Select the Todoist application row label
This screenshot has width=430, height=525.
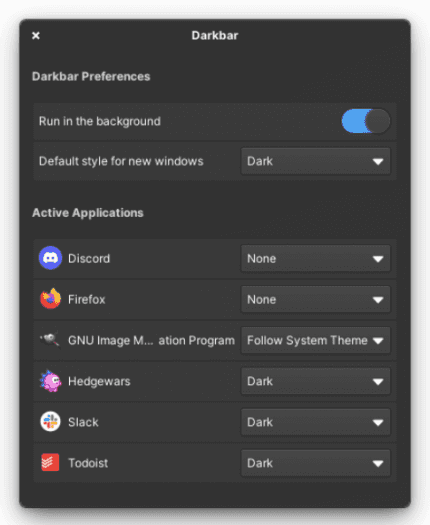point(88,463)
